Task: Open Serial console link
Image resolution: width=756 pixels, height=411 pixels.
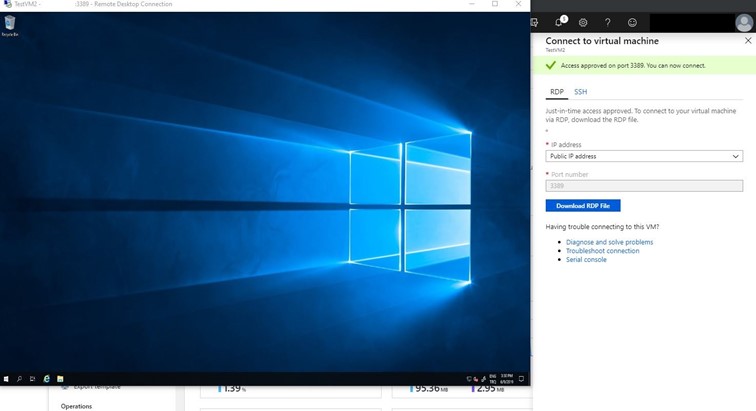Action: click(586, 260)
